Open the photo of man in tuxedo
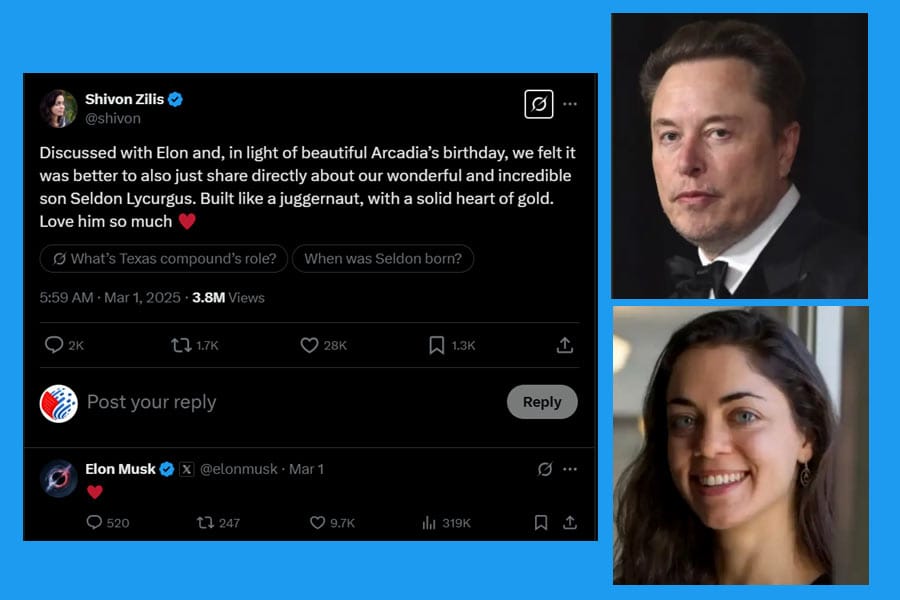 [x=739, y=156]
